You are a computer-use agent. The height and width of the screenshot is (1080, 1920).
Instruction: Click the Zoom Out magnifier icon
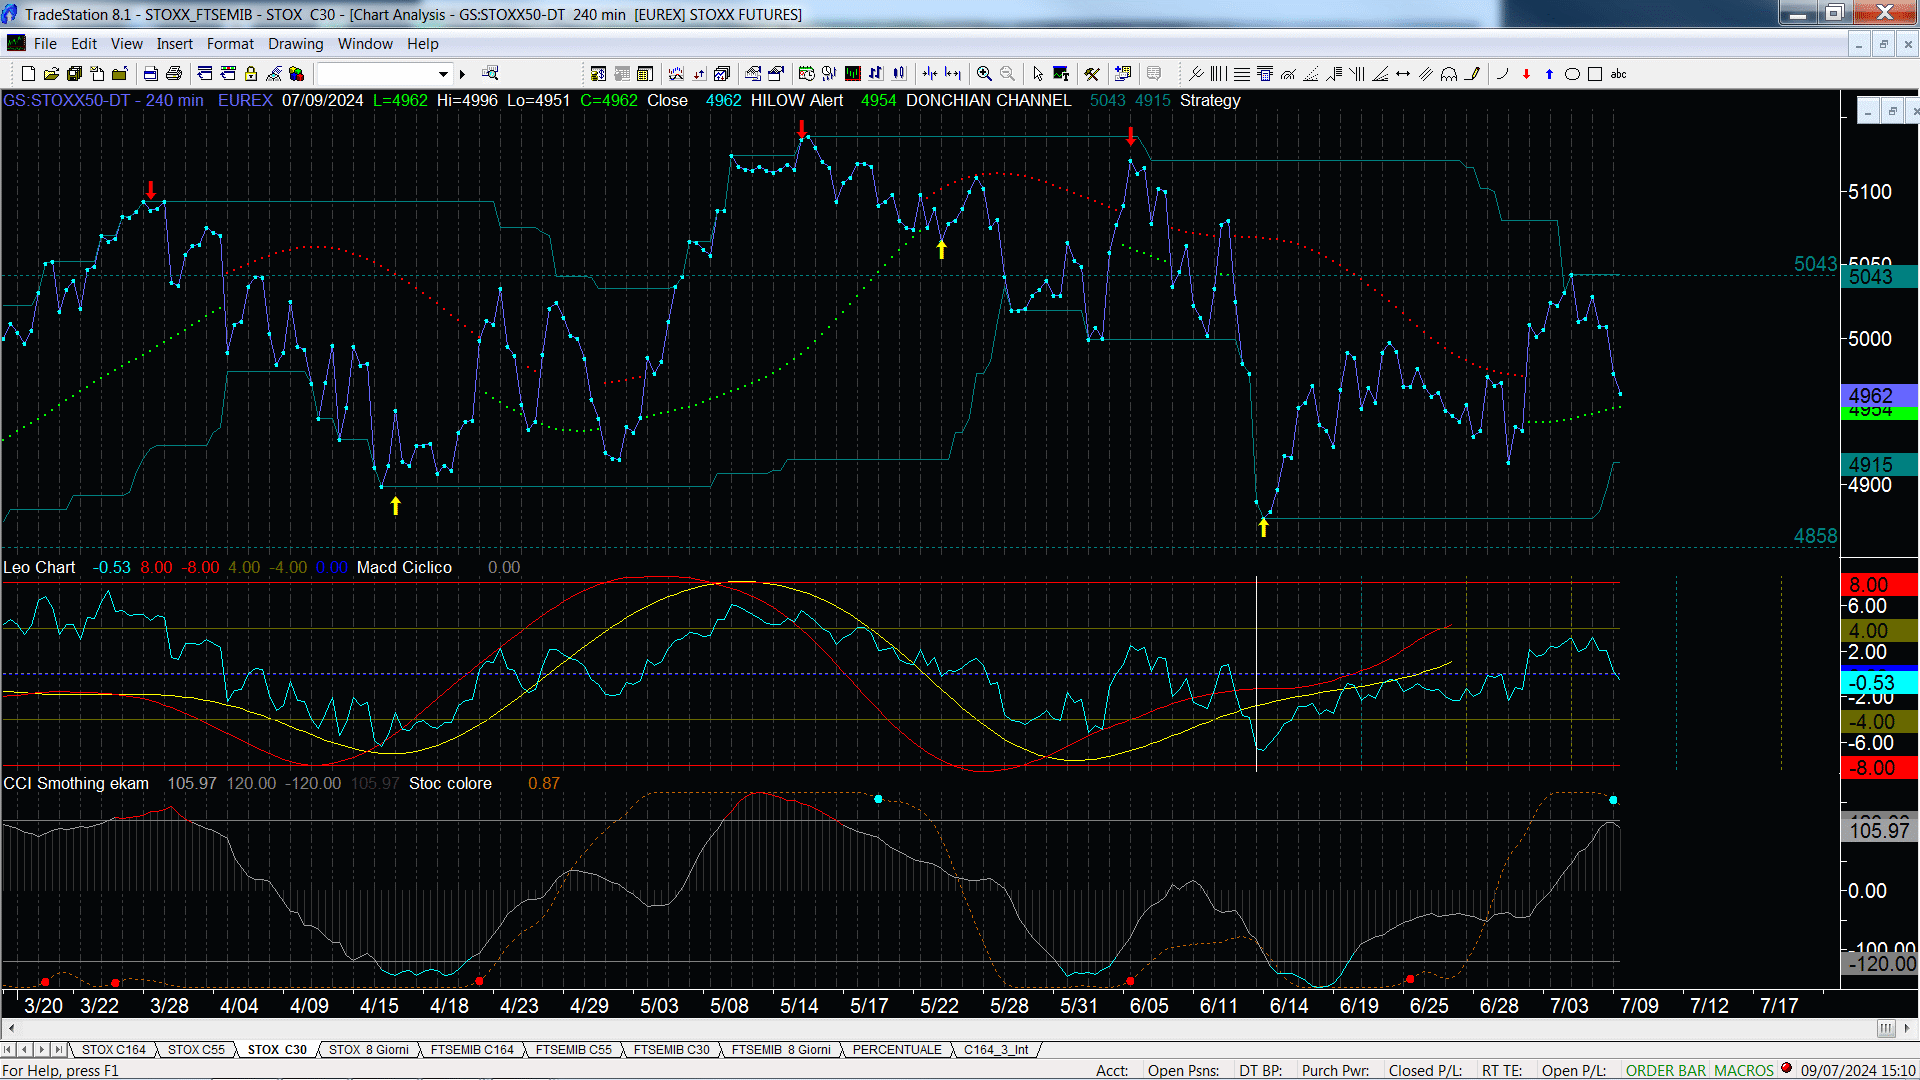[x=1007, y=73]
